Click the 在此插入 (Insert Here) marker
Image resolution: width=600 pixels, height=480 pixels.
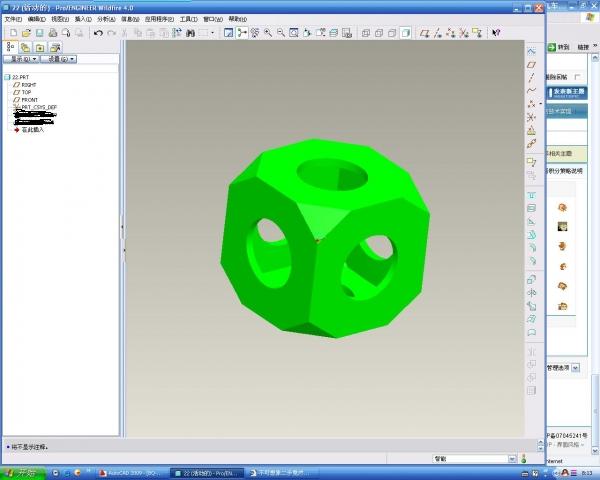tap(29, 130)
